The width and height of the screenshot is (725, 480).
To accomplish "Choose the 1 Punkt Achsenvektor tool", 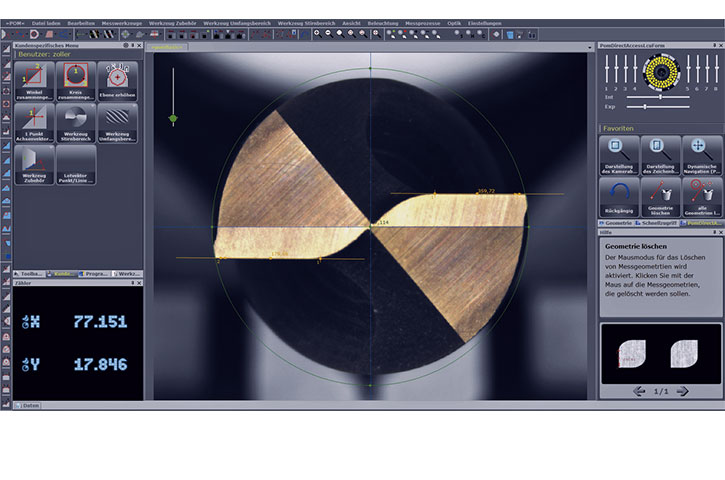I will (x=33, y=123).
